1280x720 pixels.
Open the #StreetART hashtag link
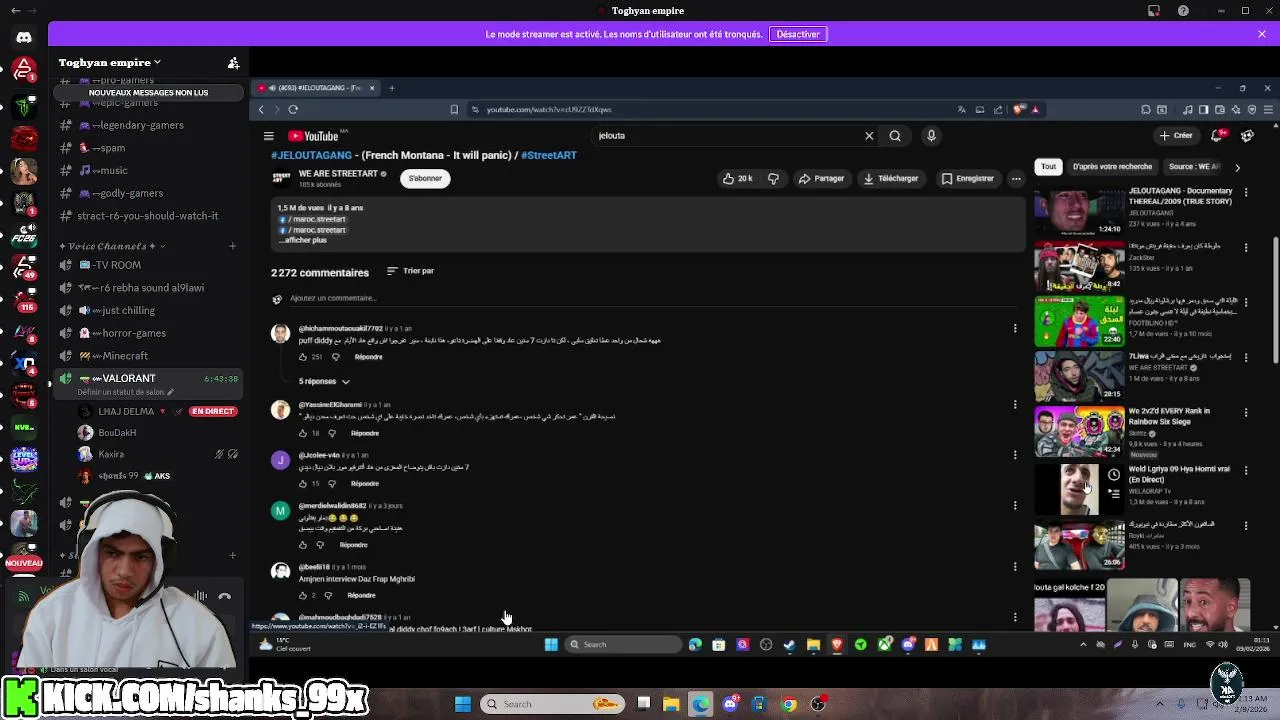tap(549, 155)
